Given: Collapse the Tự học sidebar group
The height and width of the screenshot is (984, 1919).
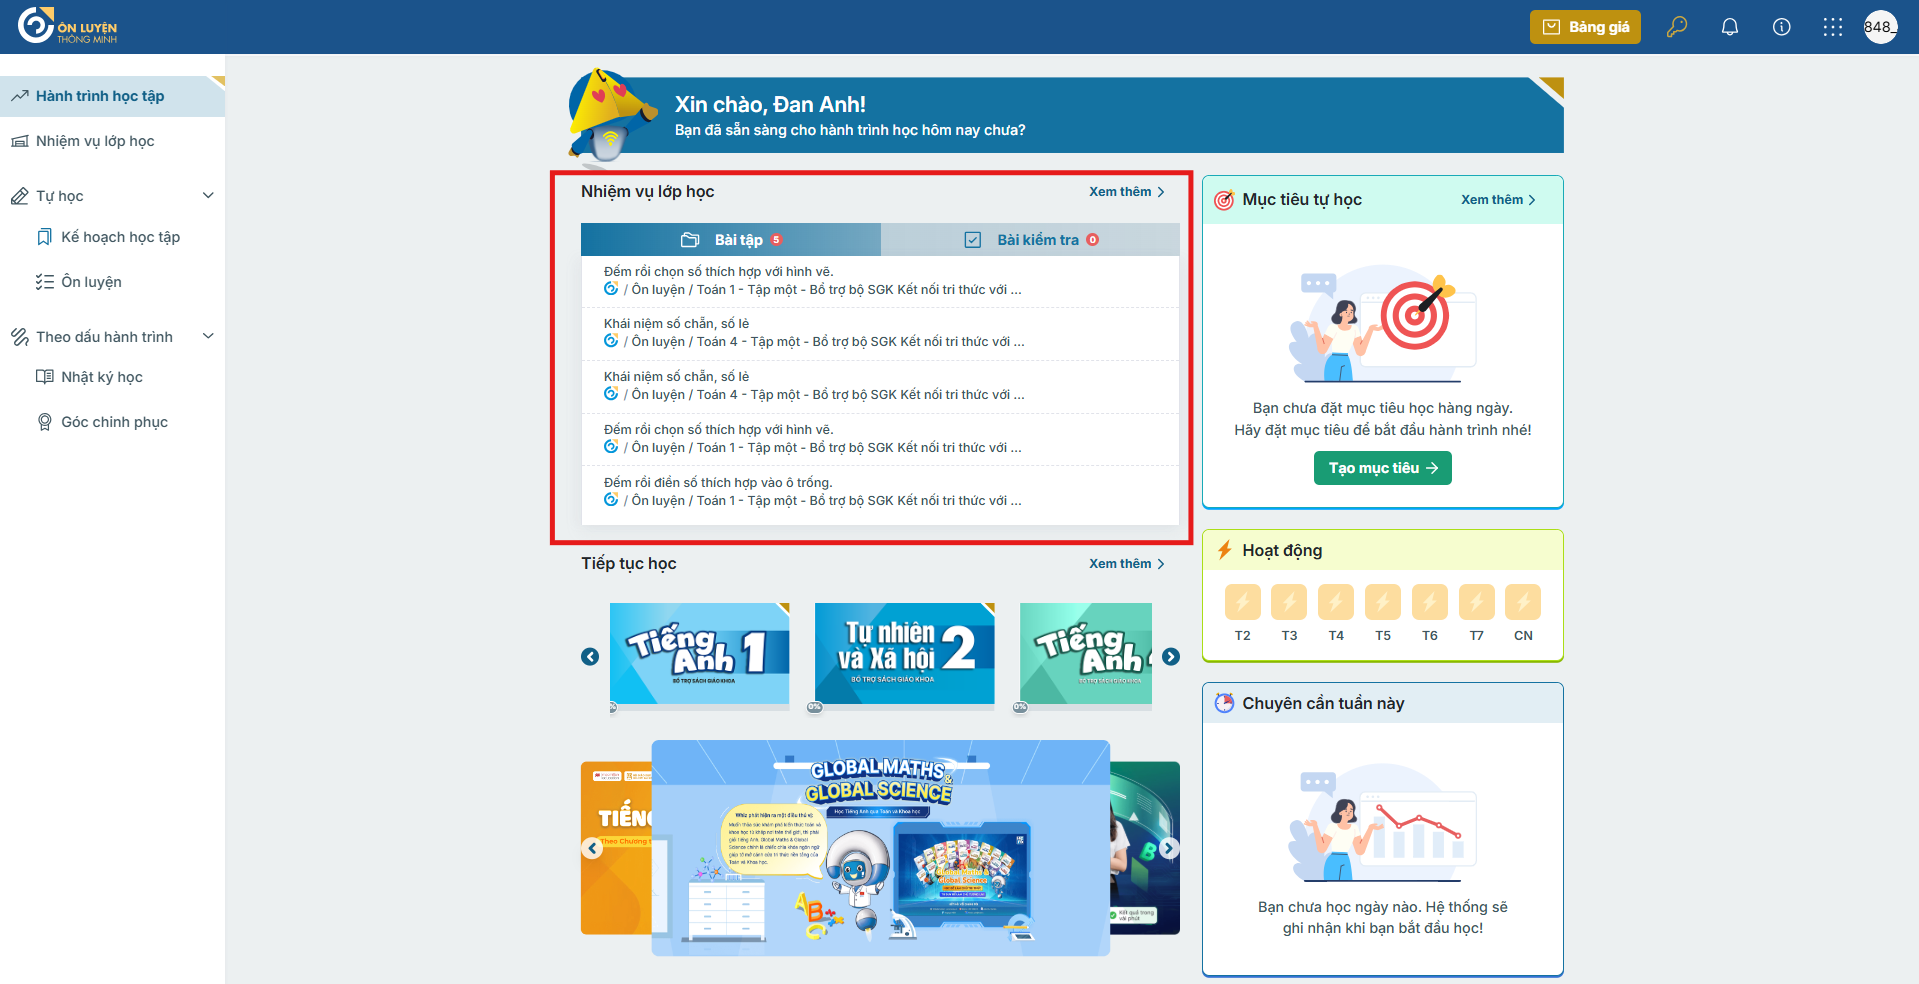Looking at the screenshot, I should coord(208,196).
